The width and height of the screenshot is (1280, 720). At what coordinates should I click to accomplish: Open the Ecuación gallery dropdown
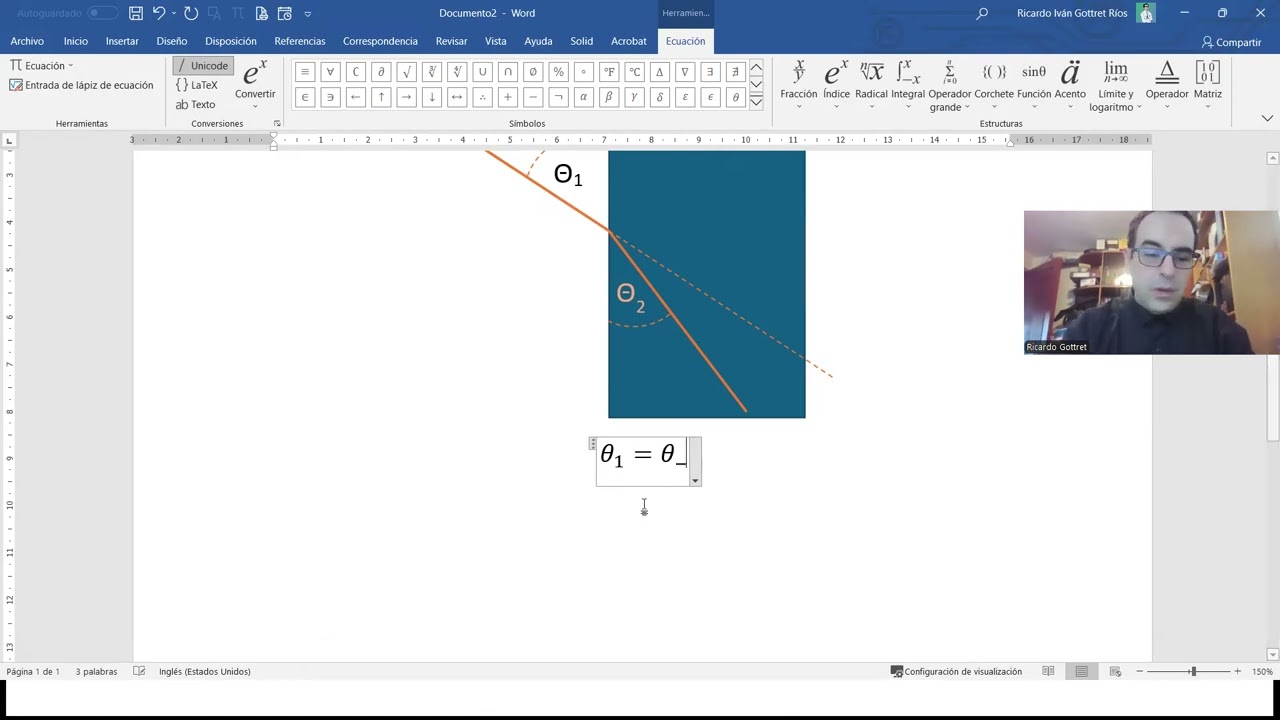[42, 66]
